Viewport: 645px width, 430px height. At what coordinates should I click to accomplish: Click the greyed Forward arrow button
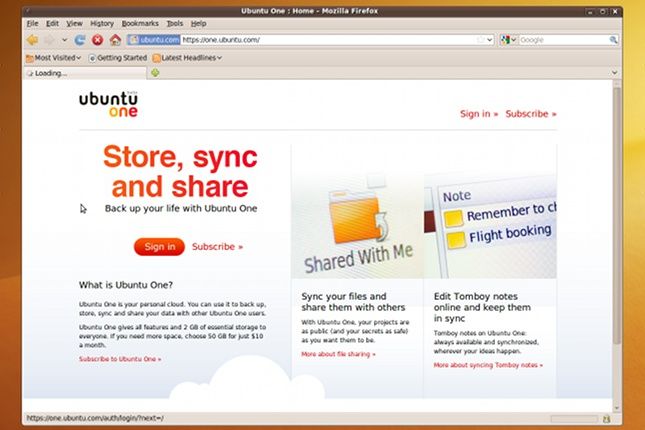[x=50, y=40]
